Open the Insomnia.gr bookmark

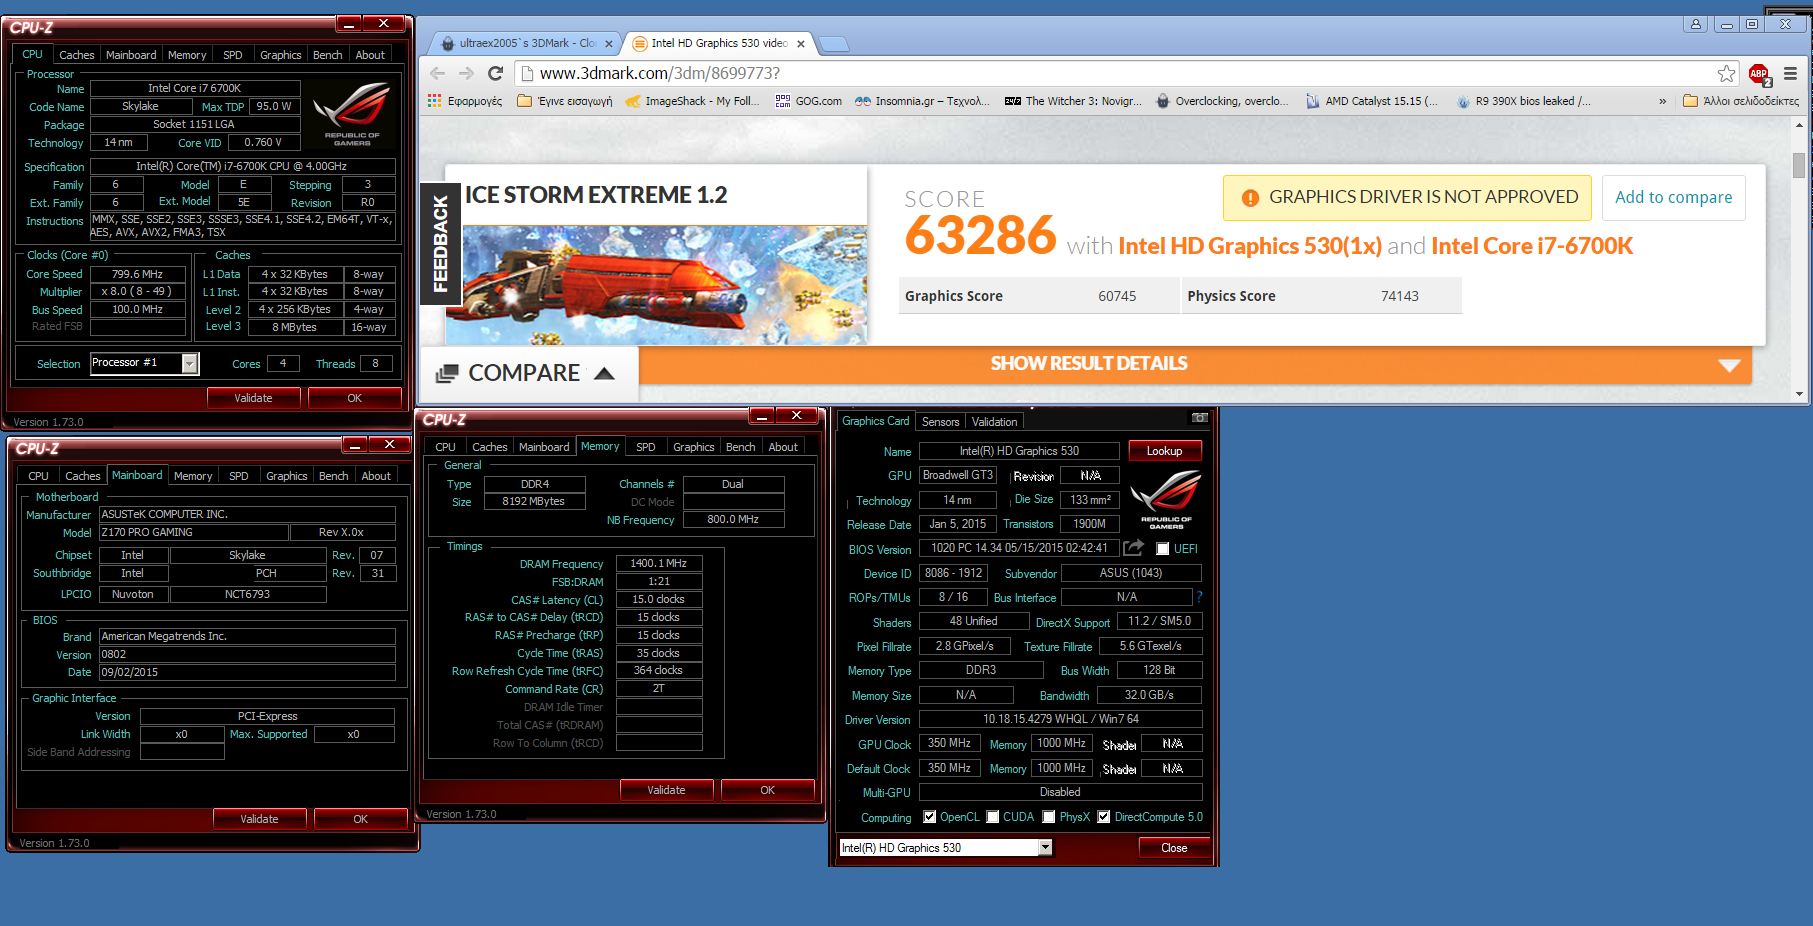coord(922,101)
